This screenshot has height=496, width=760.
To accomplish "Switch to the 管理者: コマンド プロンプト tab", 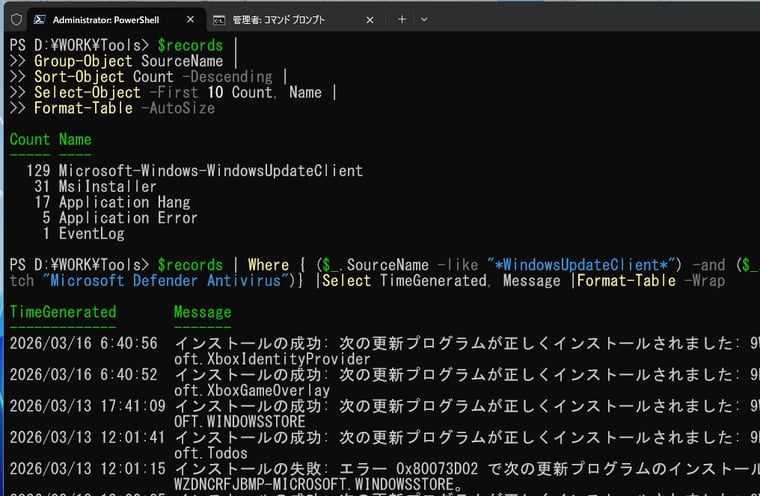I will click(296, 20).
